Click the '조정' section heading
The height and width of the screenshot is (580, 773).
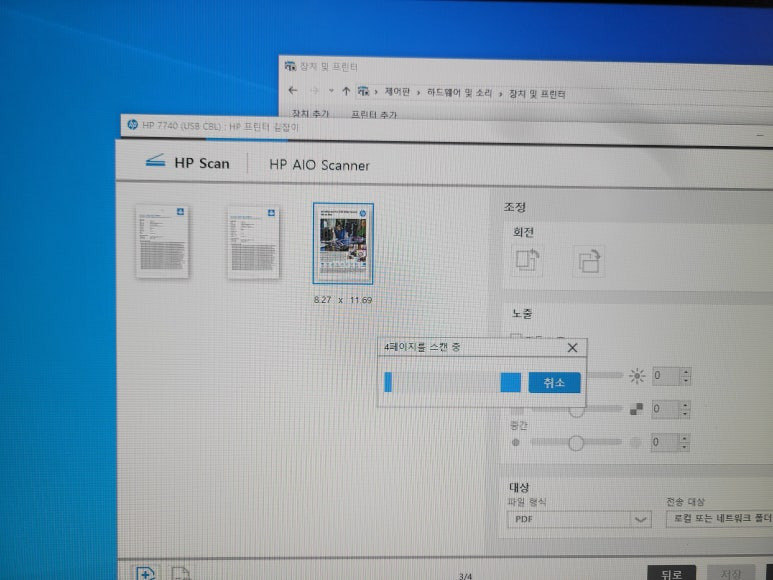[515, 207]
